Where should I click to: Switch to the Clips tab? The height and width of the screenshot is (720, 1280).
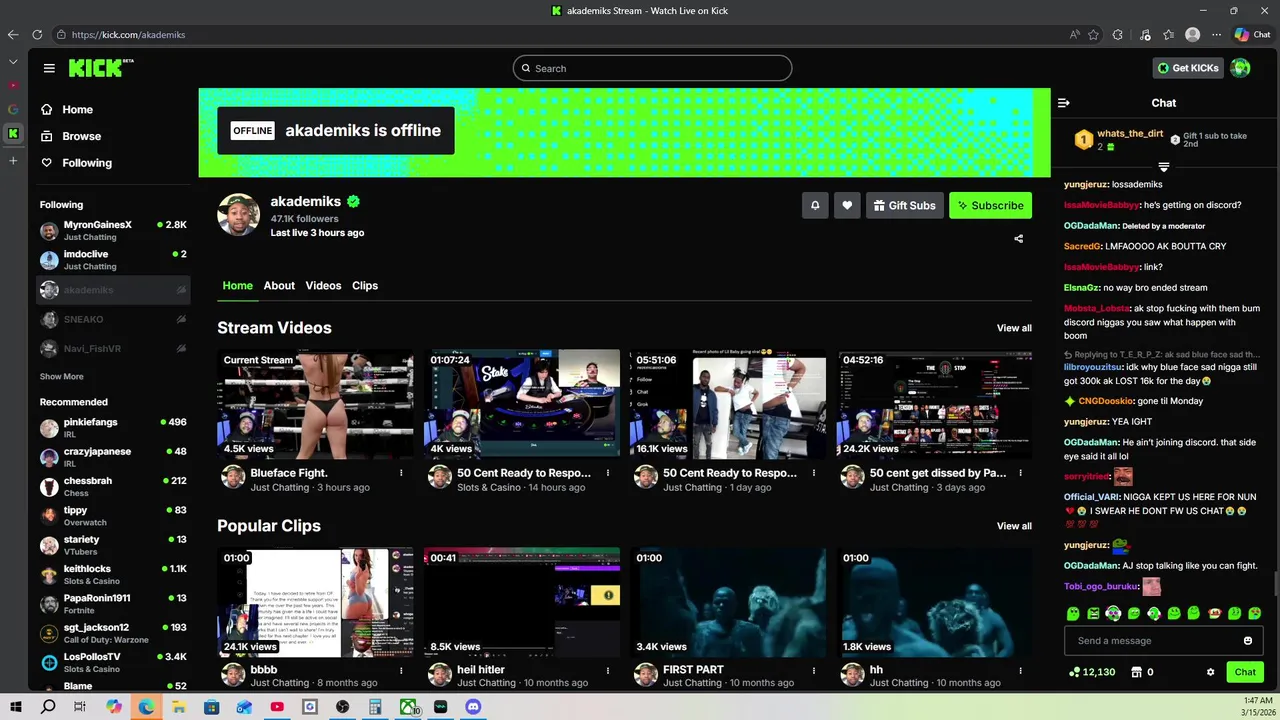pos(365,286)
